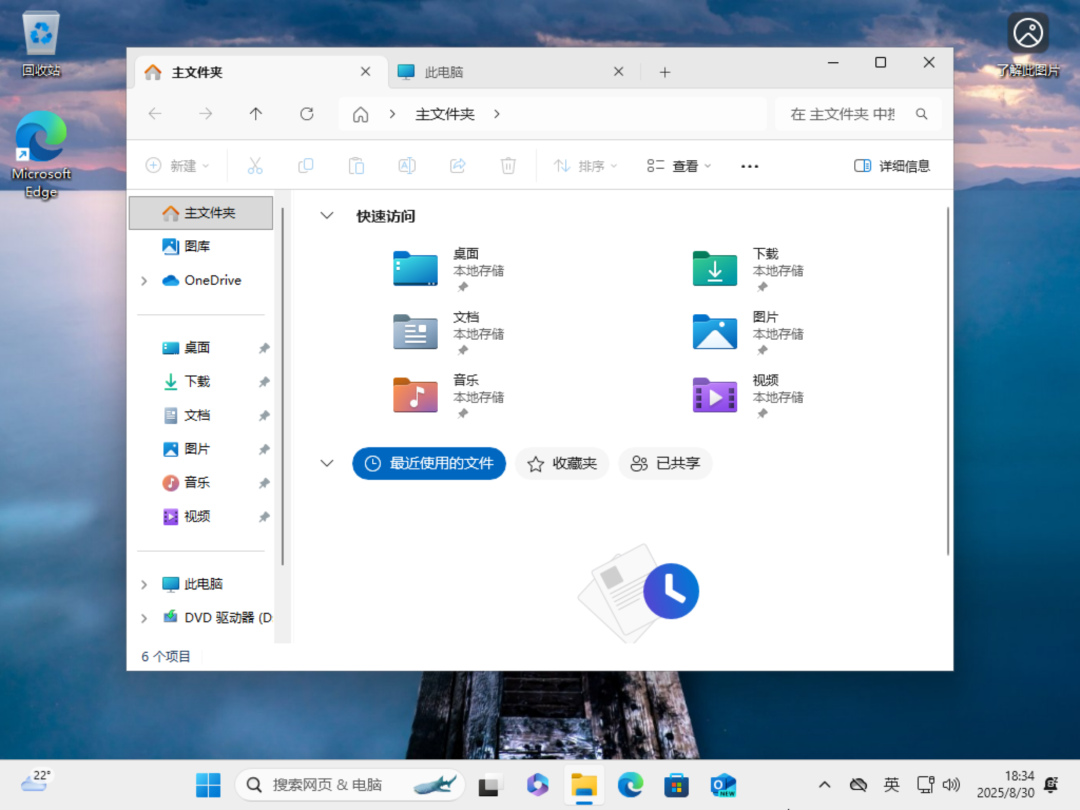Click the 收藏夹 favorites button
This screenshot has height=810, width=1080.
(x=562, y=463)
